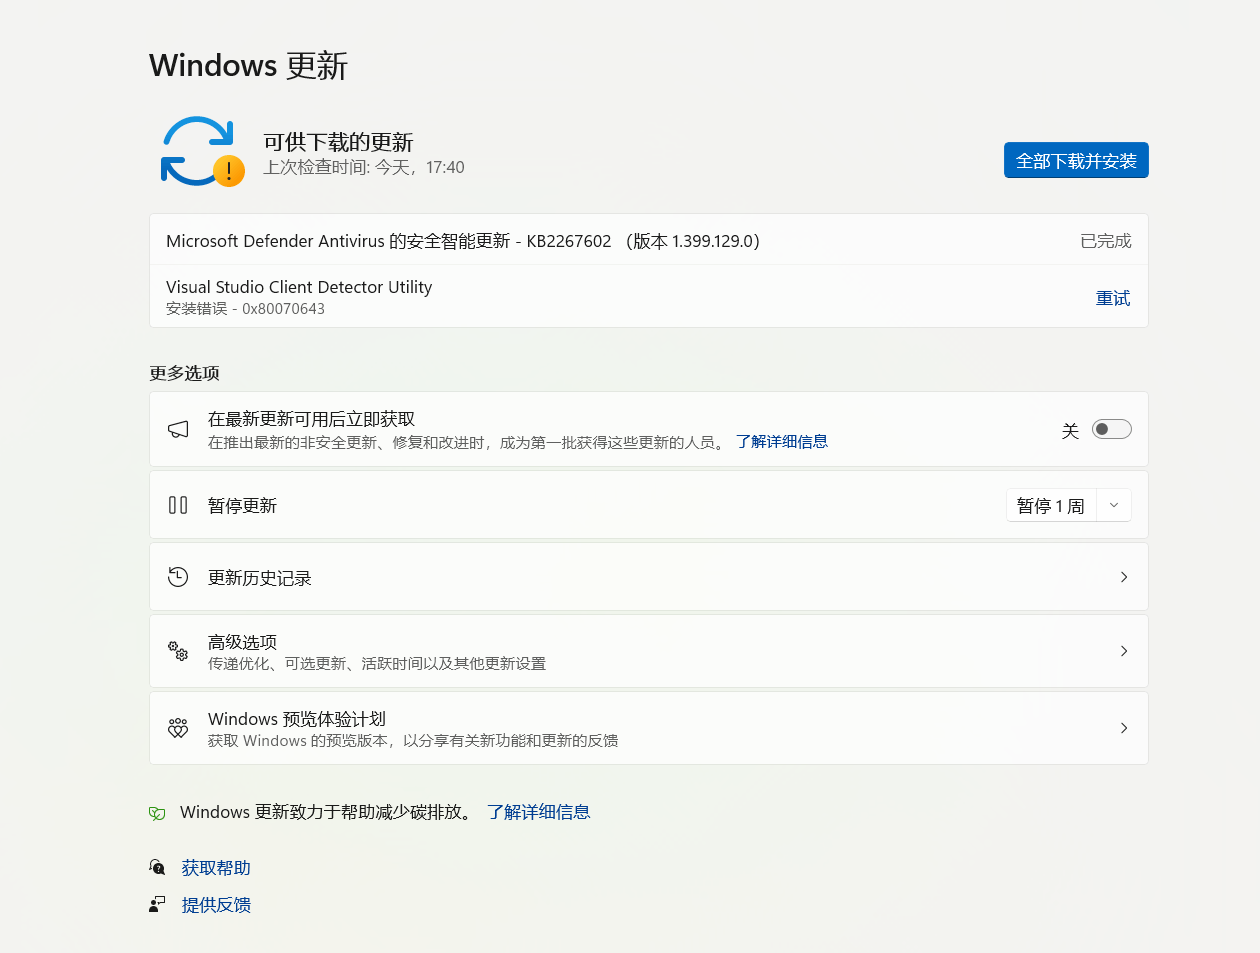Click the 全部下载并安装 button

1076,160
